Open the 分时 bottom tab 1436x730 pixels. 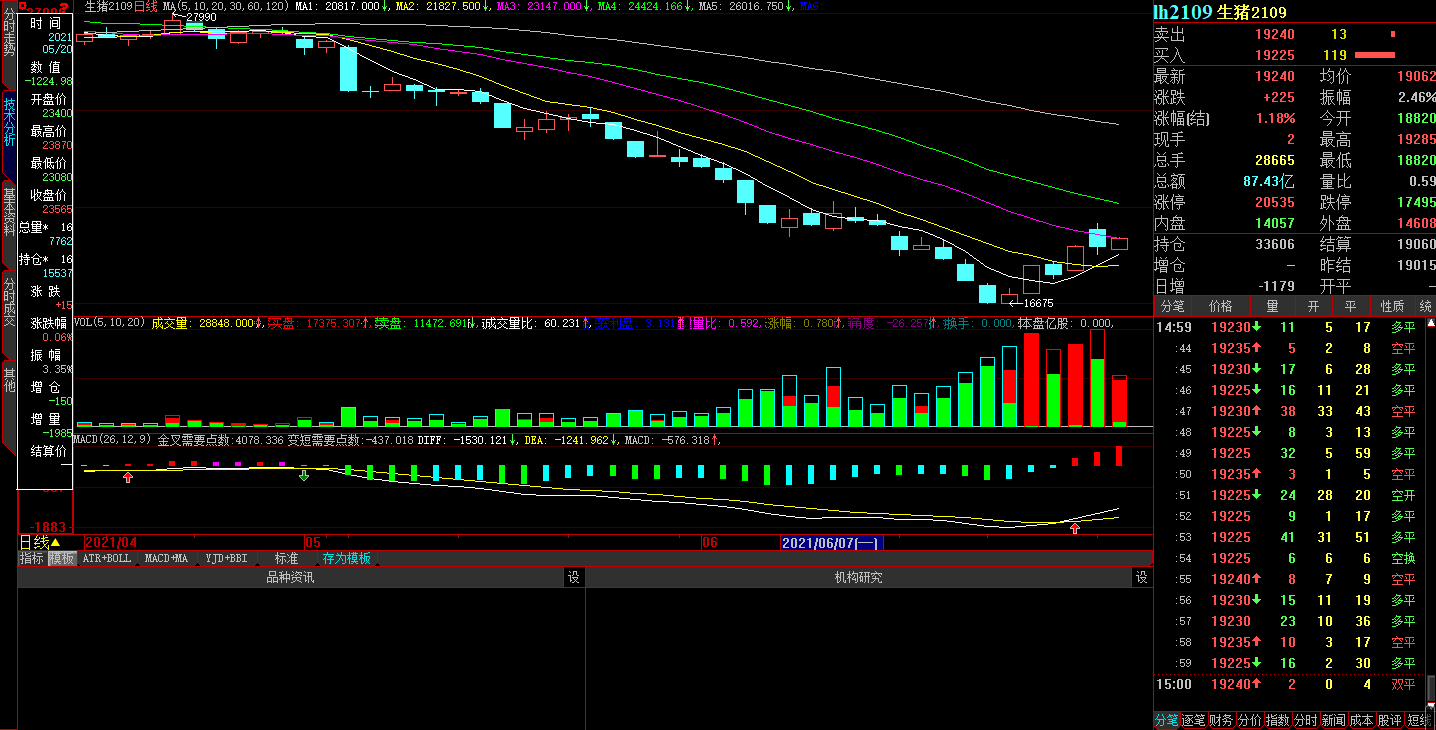1305,720
